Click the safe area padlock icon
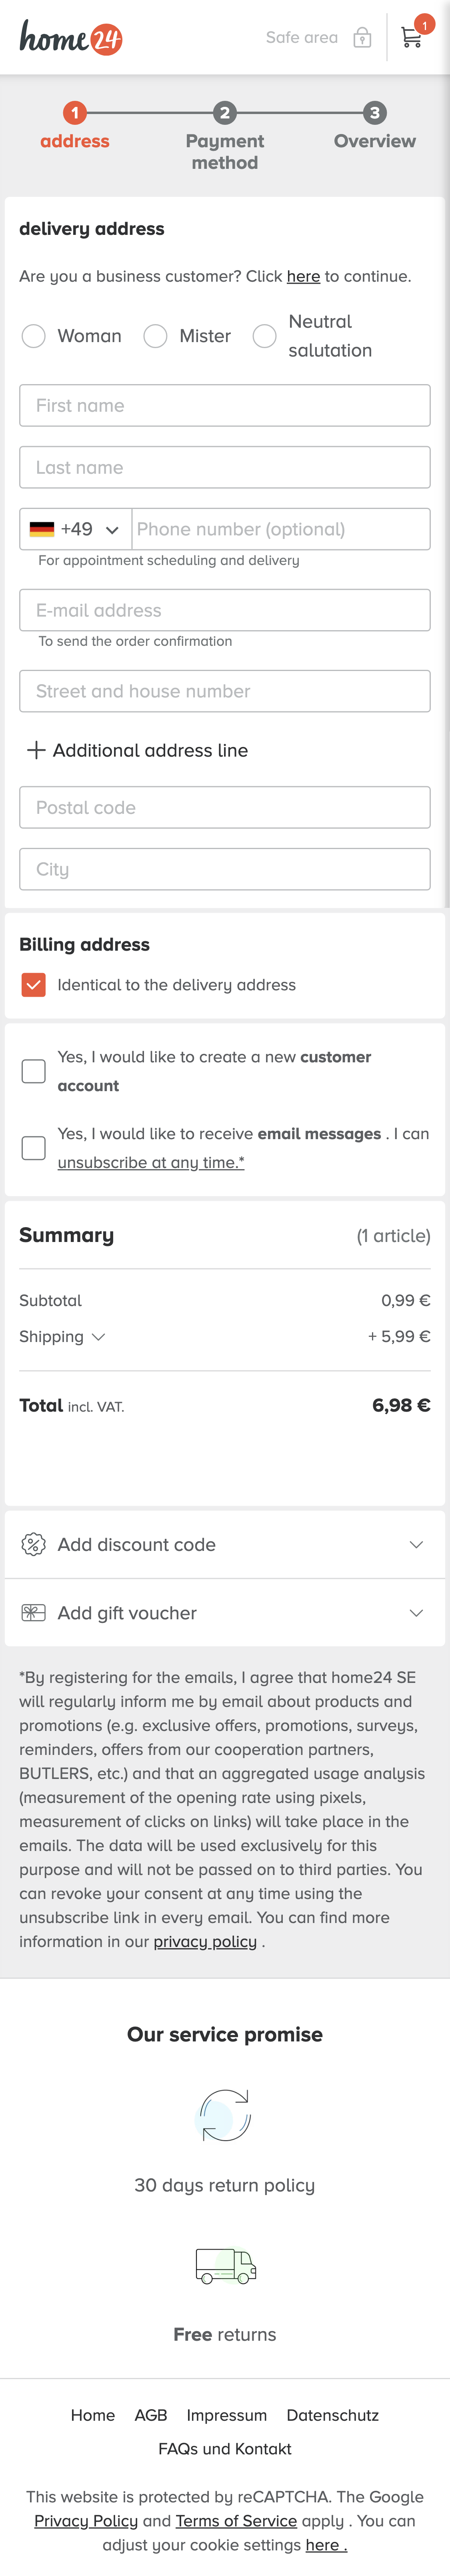 point(362,38)
